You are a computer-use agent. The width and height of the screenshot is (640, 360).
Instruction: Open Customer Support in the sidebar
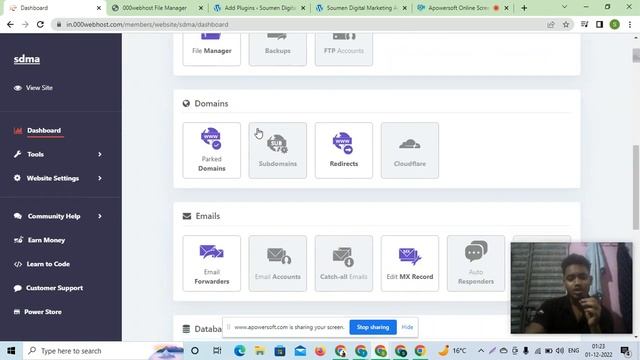pos(48,288)
